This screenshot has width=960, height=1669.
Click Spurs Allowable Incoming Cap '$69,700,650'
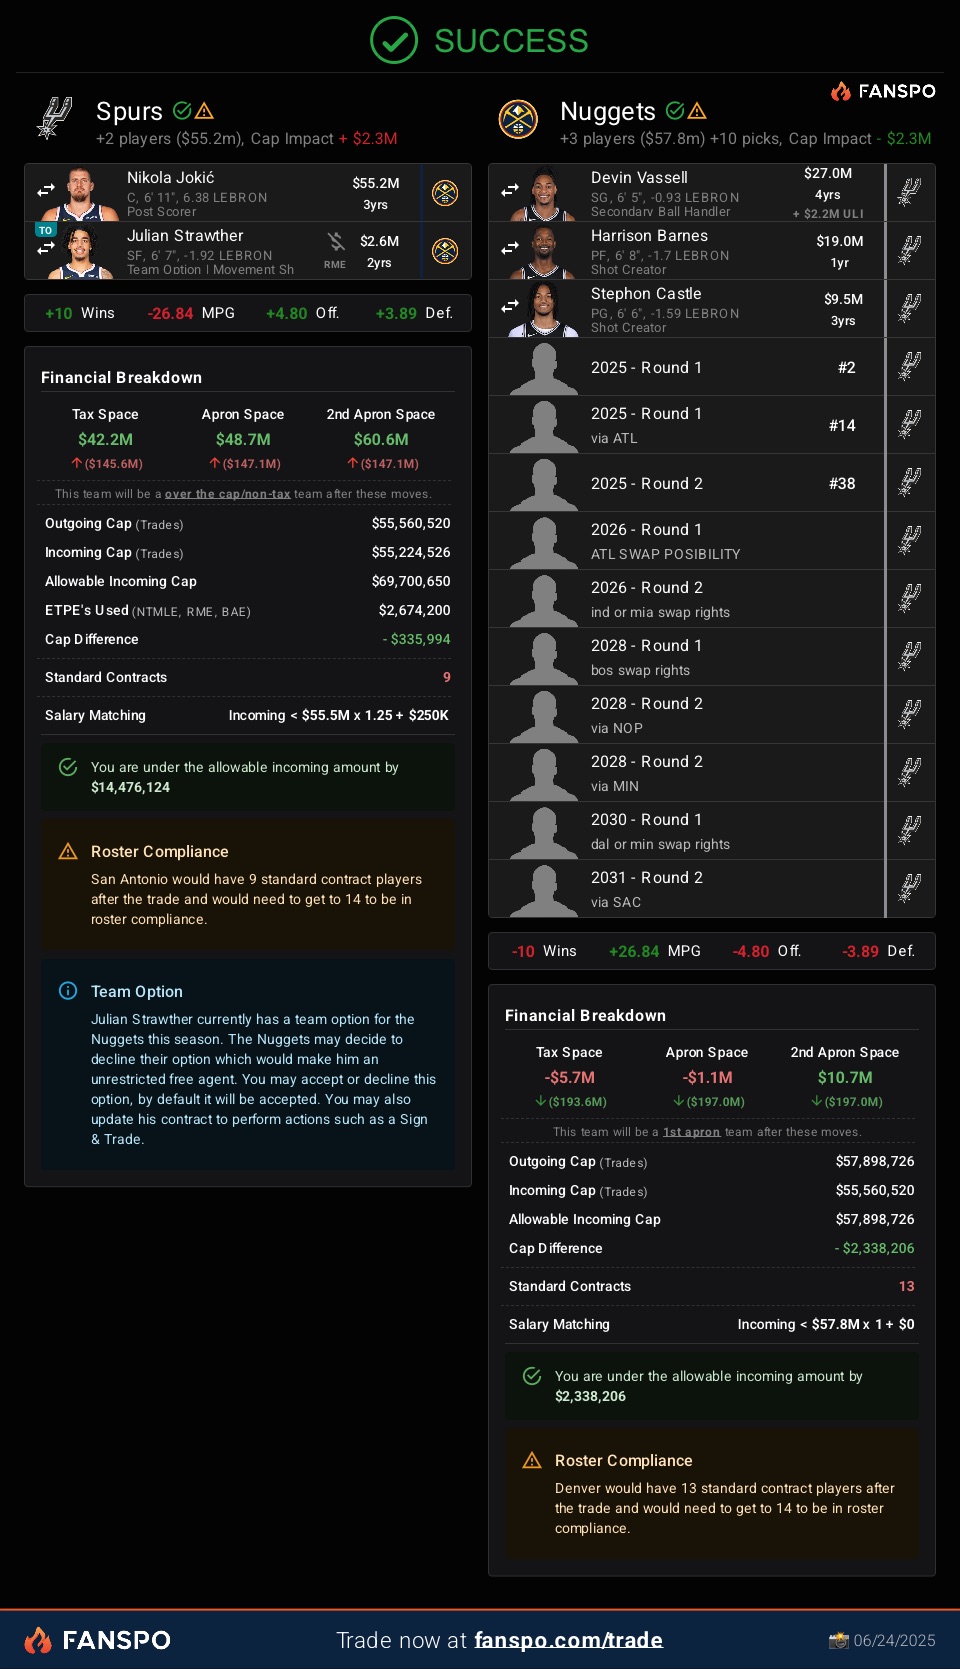pos(411,581)
